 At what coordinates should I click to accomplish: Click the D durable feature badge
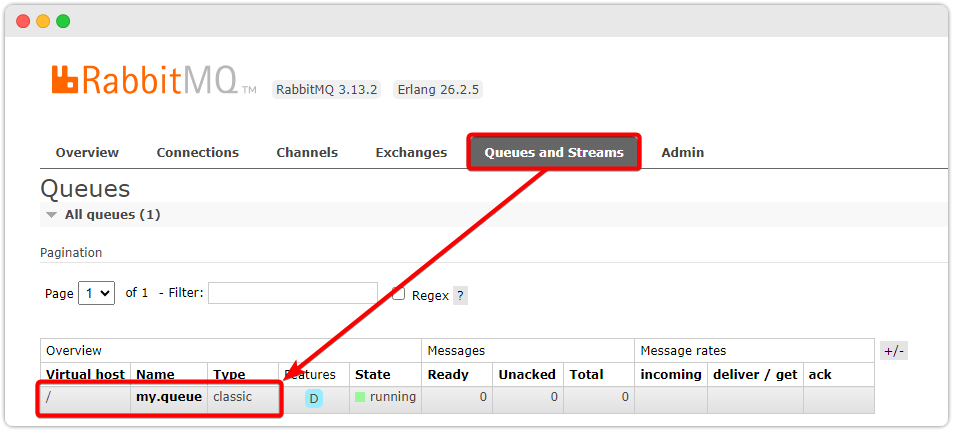(x=314, y=399)
